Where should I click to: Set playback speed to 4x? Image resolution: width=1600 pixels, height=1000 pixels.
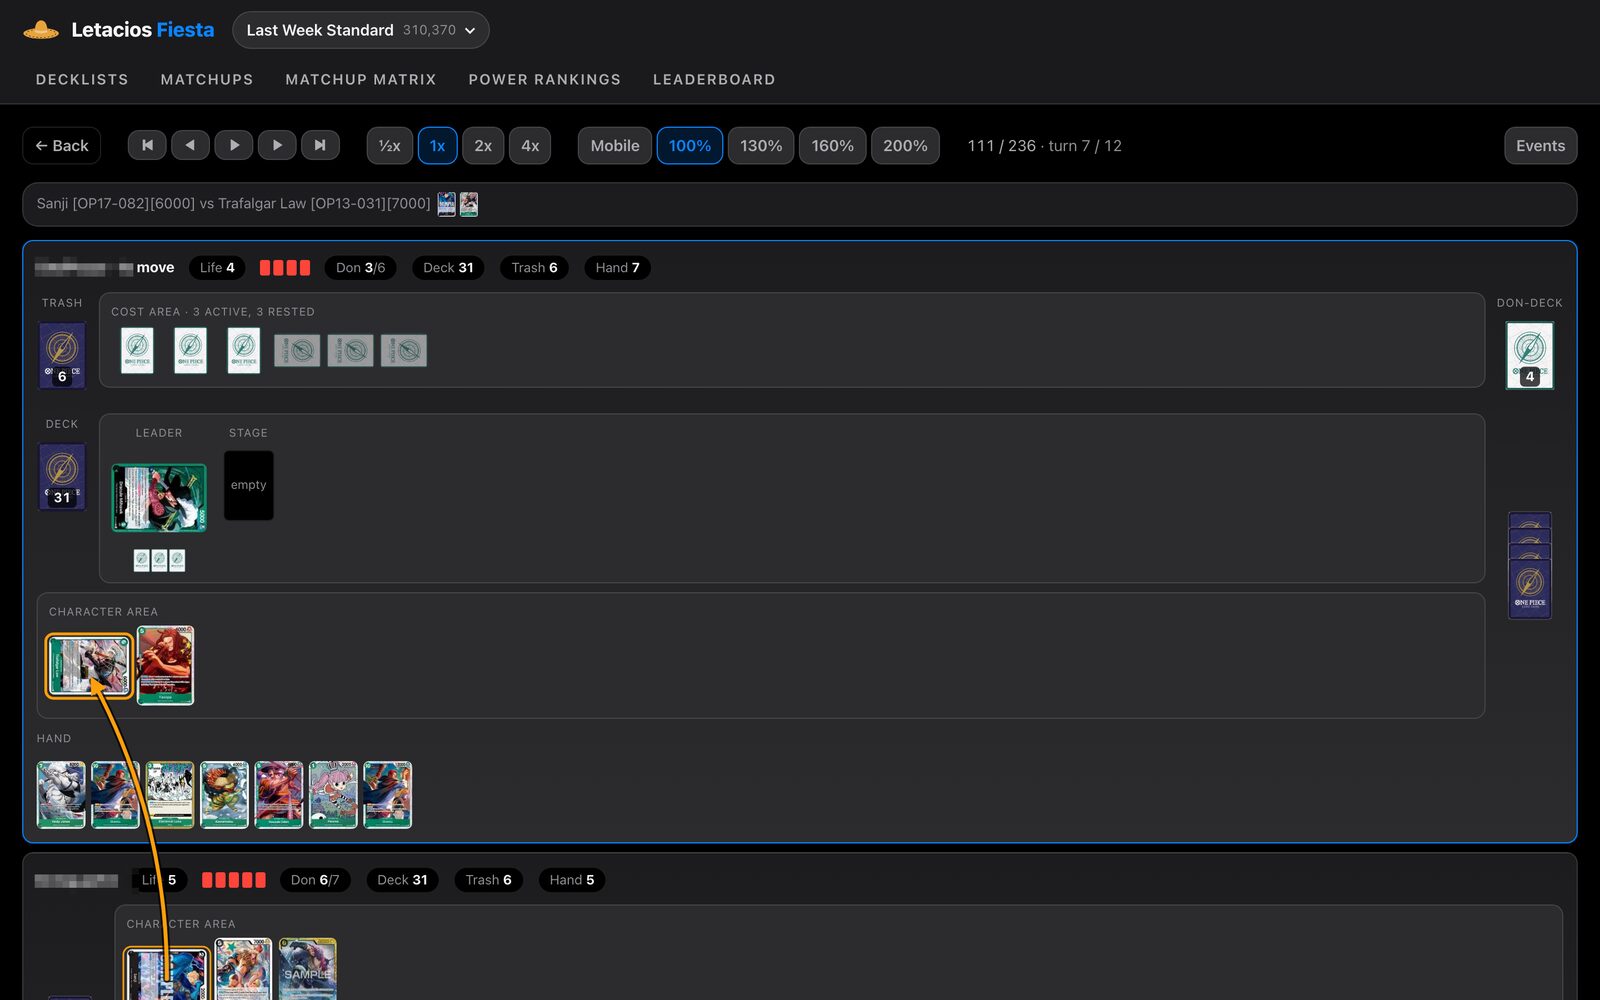click(x=530, y=145)
